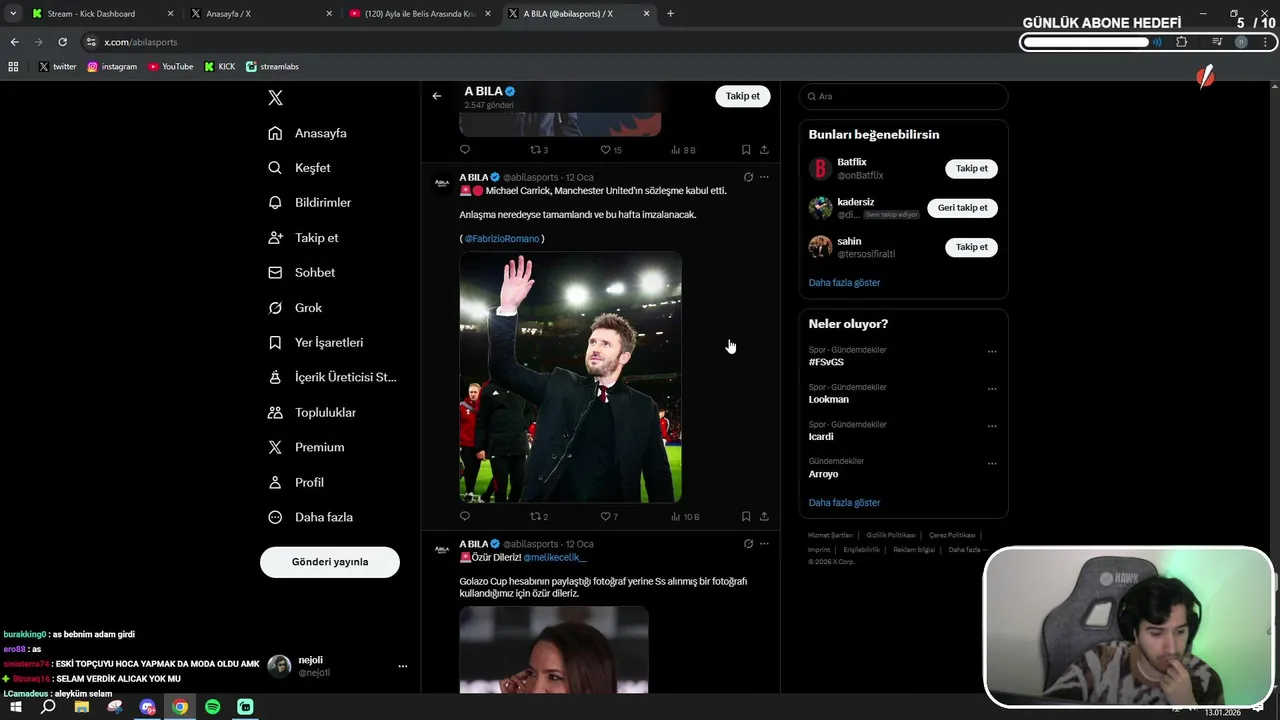Open Bildirimler notifications page
Viewport: 1280px width, 720px height.
[x=309, y=203]
